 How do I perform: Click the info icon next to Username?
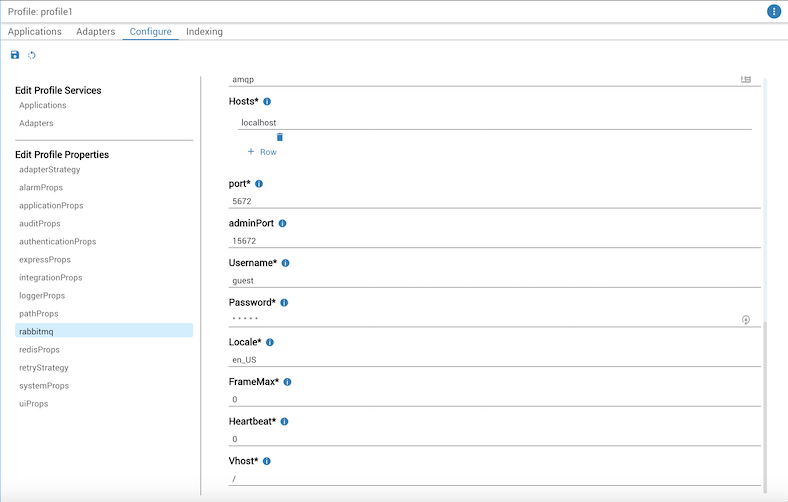point(285,263)
